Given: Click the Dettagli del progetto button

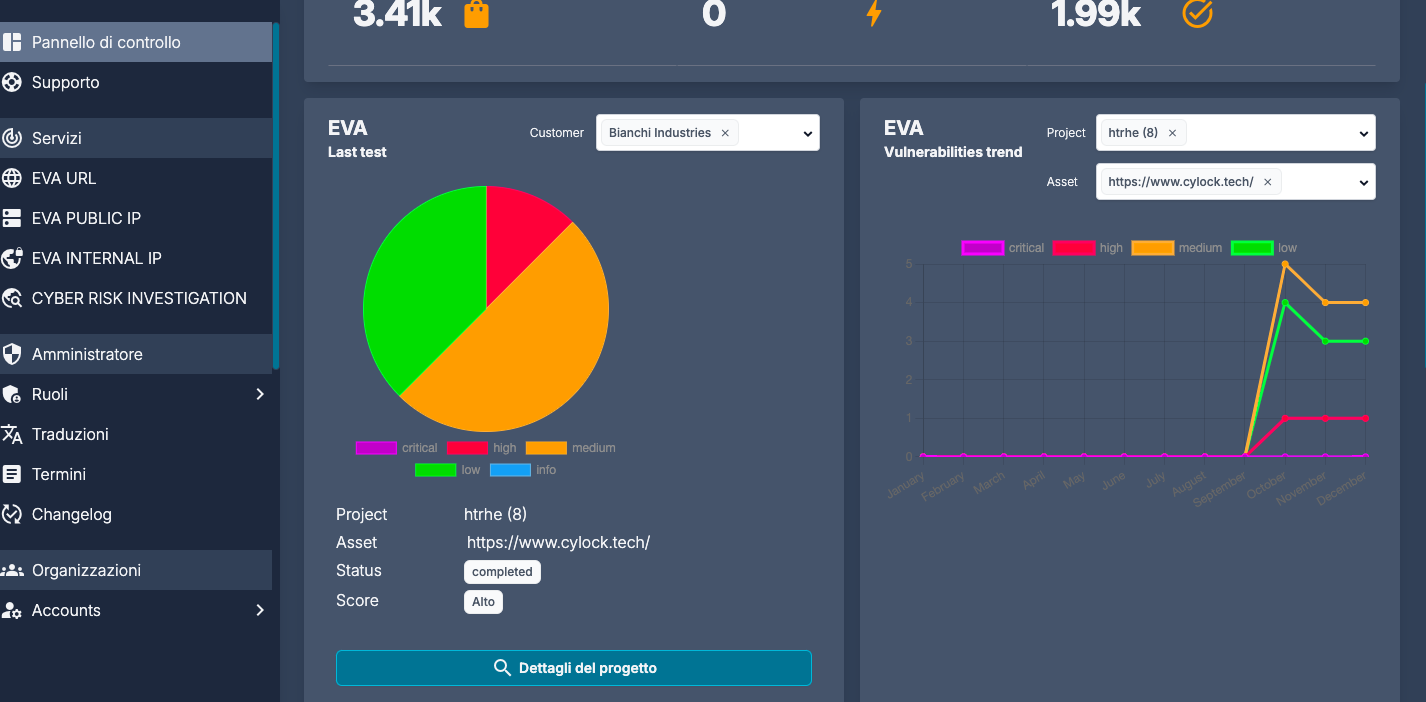Looking at the screenshot, I should click(573, 667).
